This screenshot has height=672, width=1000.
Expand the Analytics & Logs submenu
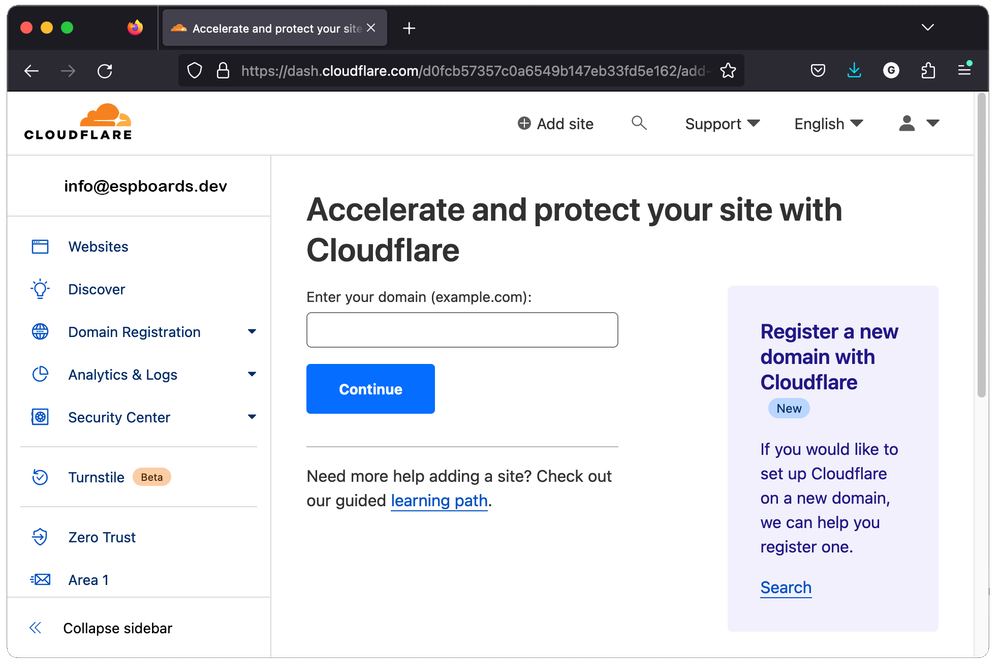[x=252, y=374]
